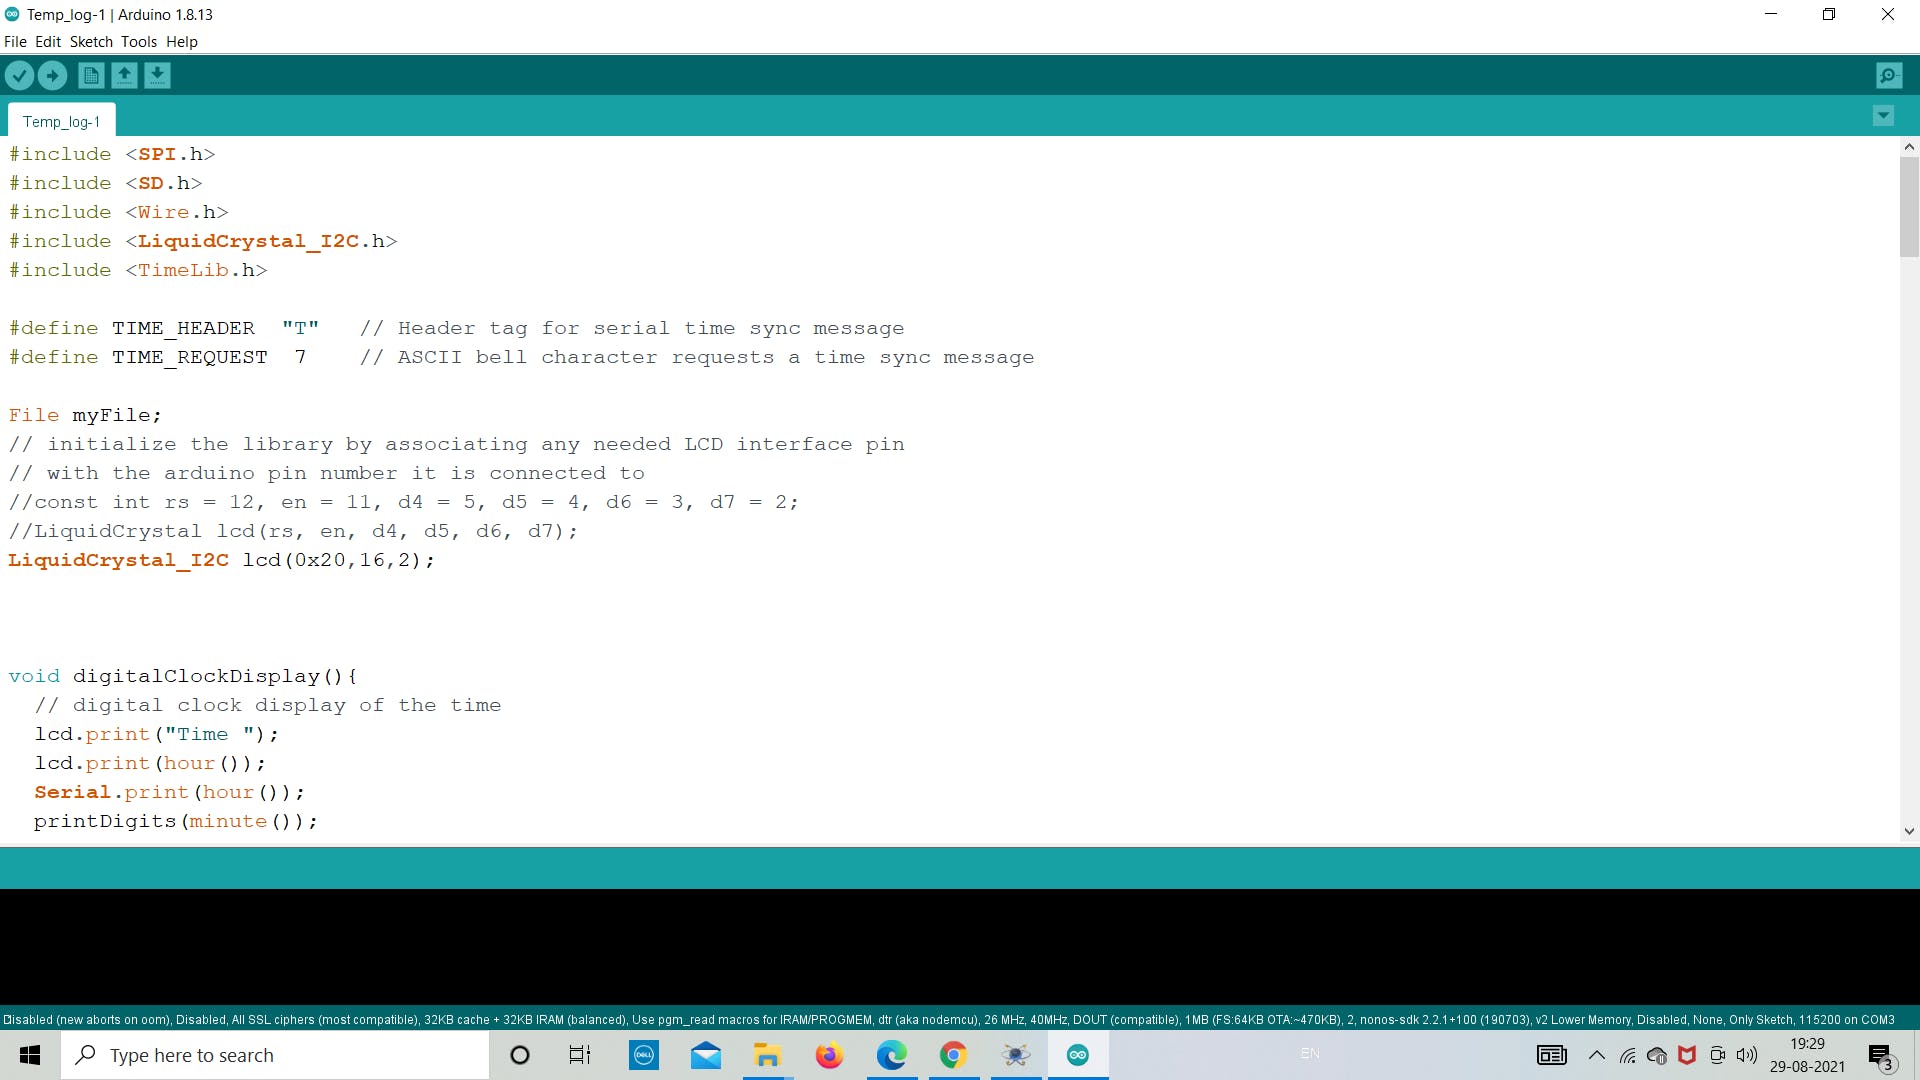This screenshot has width=1920, height=1080.
Task: Open the Help menu
Action: (182, 41)
